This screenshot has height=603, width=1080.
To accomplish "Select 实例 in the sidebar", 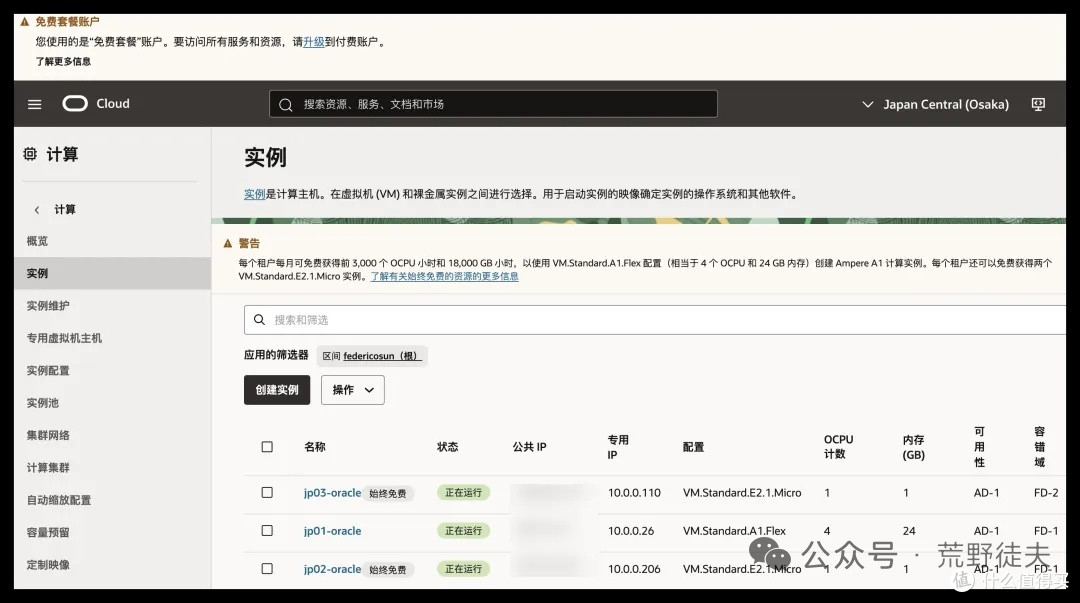I will 112,274.
